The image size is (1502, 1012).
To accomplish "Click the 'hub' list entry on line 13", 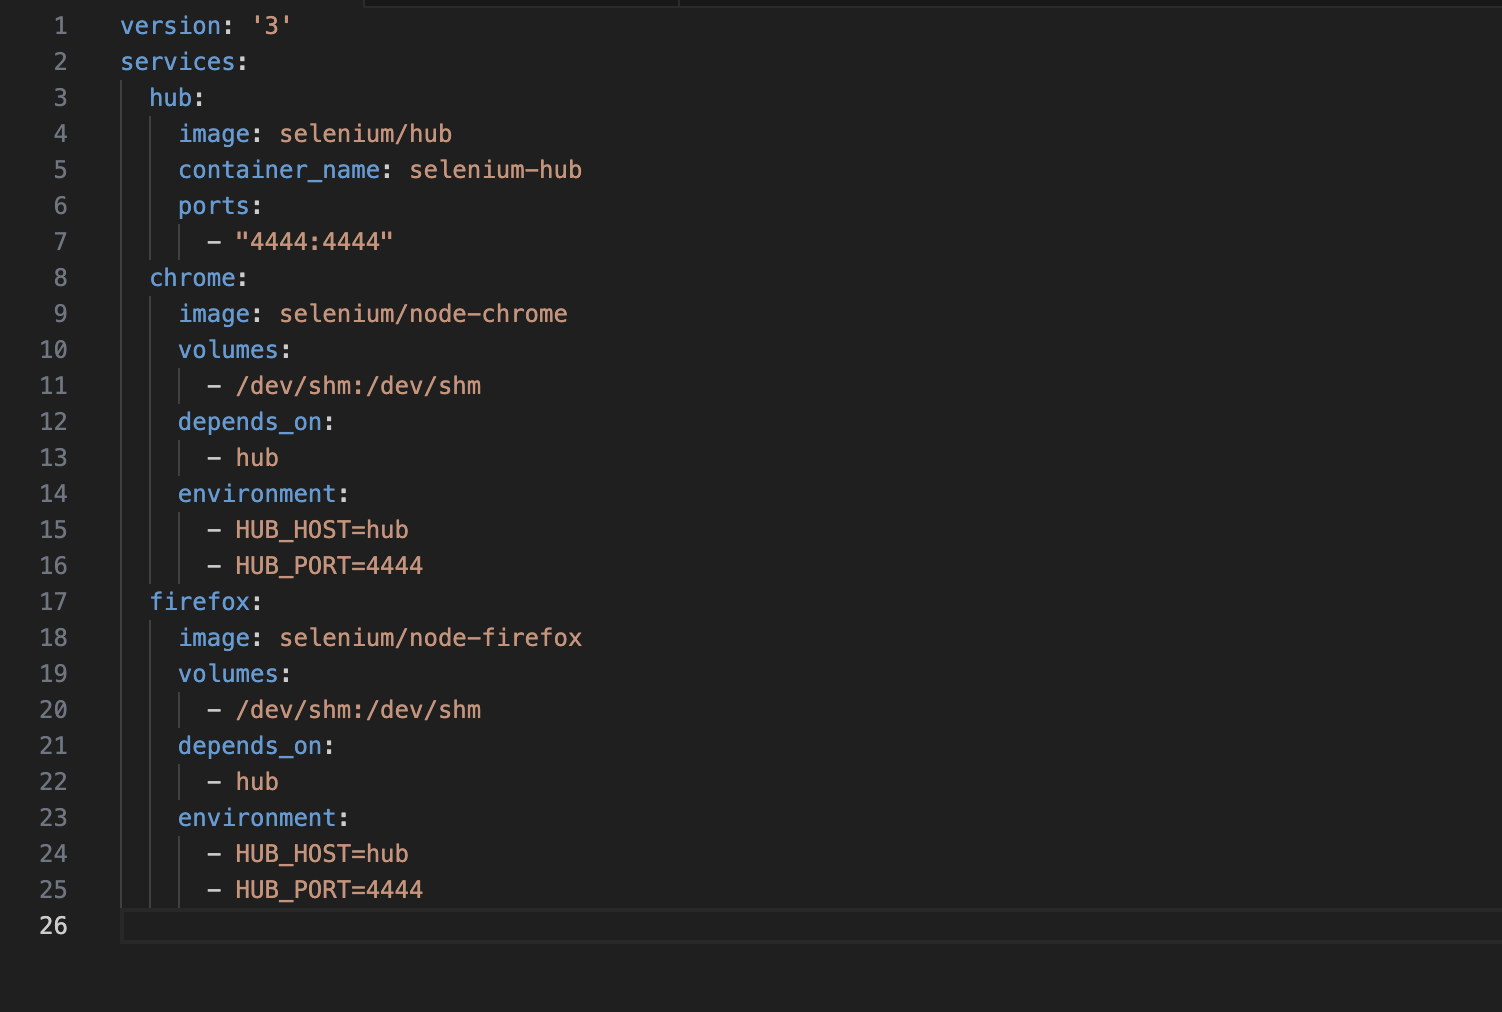I will click(x=257, y=458).
